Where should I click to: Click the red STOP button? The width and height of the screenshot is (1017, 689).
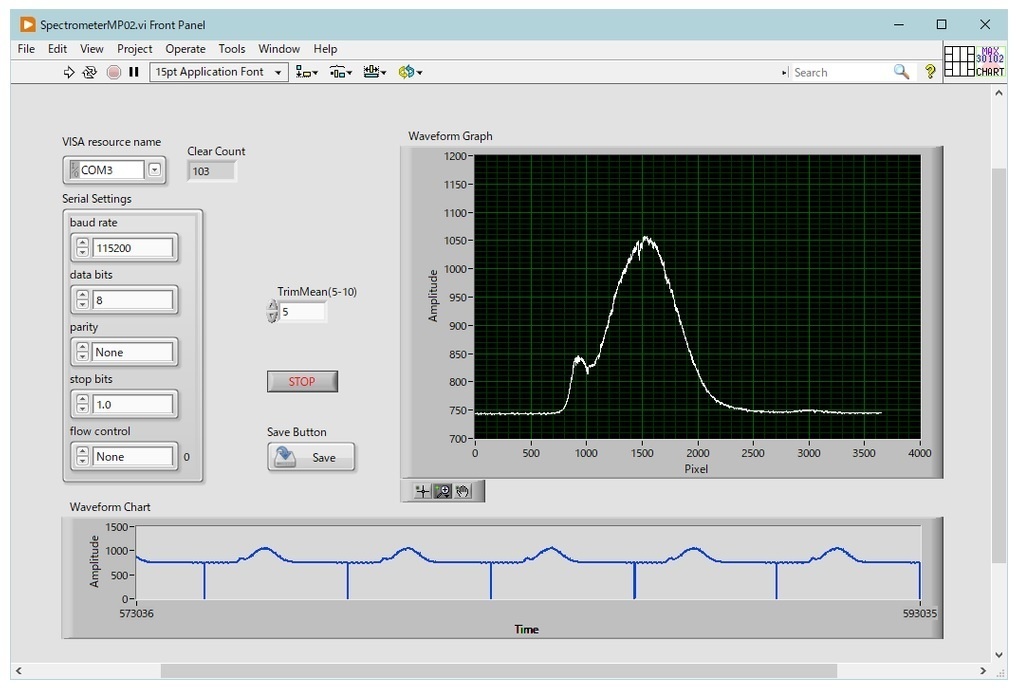click(x=302, y=381)
